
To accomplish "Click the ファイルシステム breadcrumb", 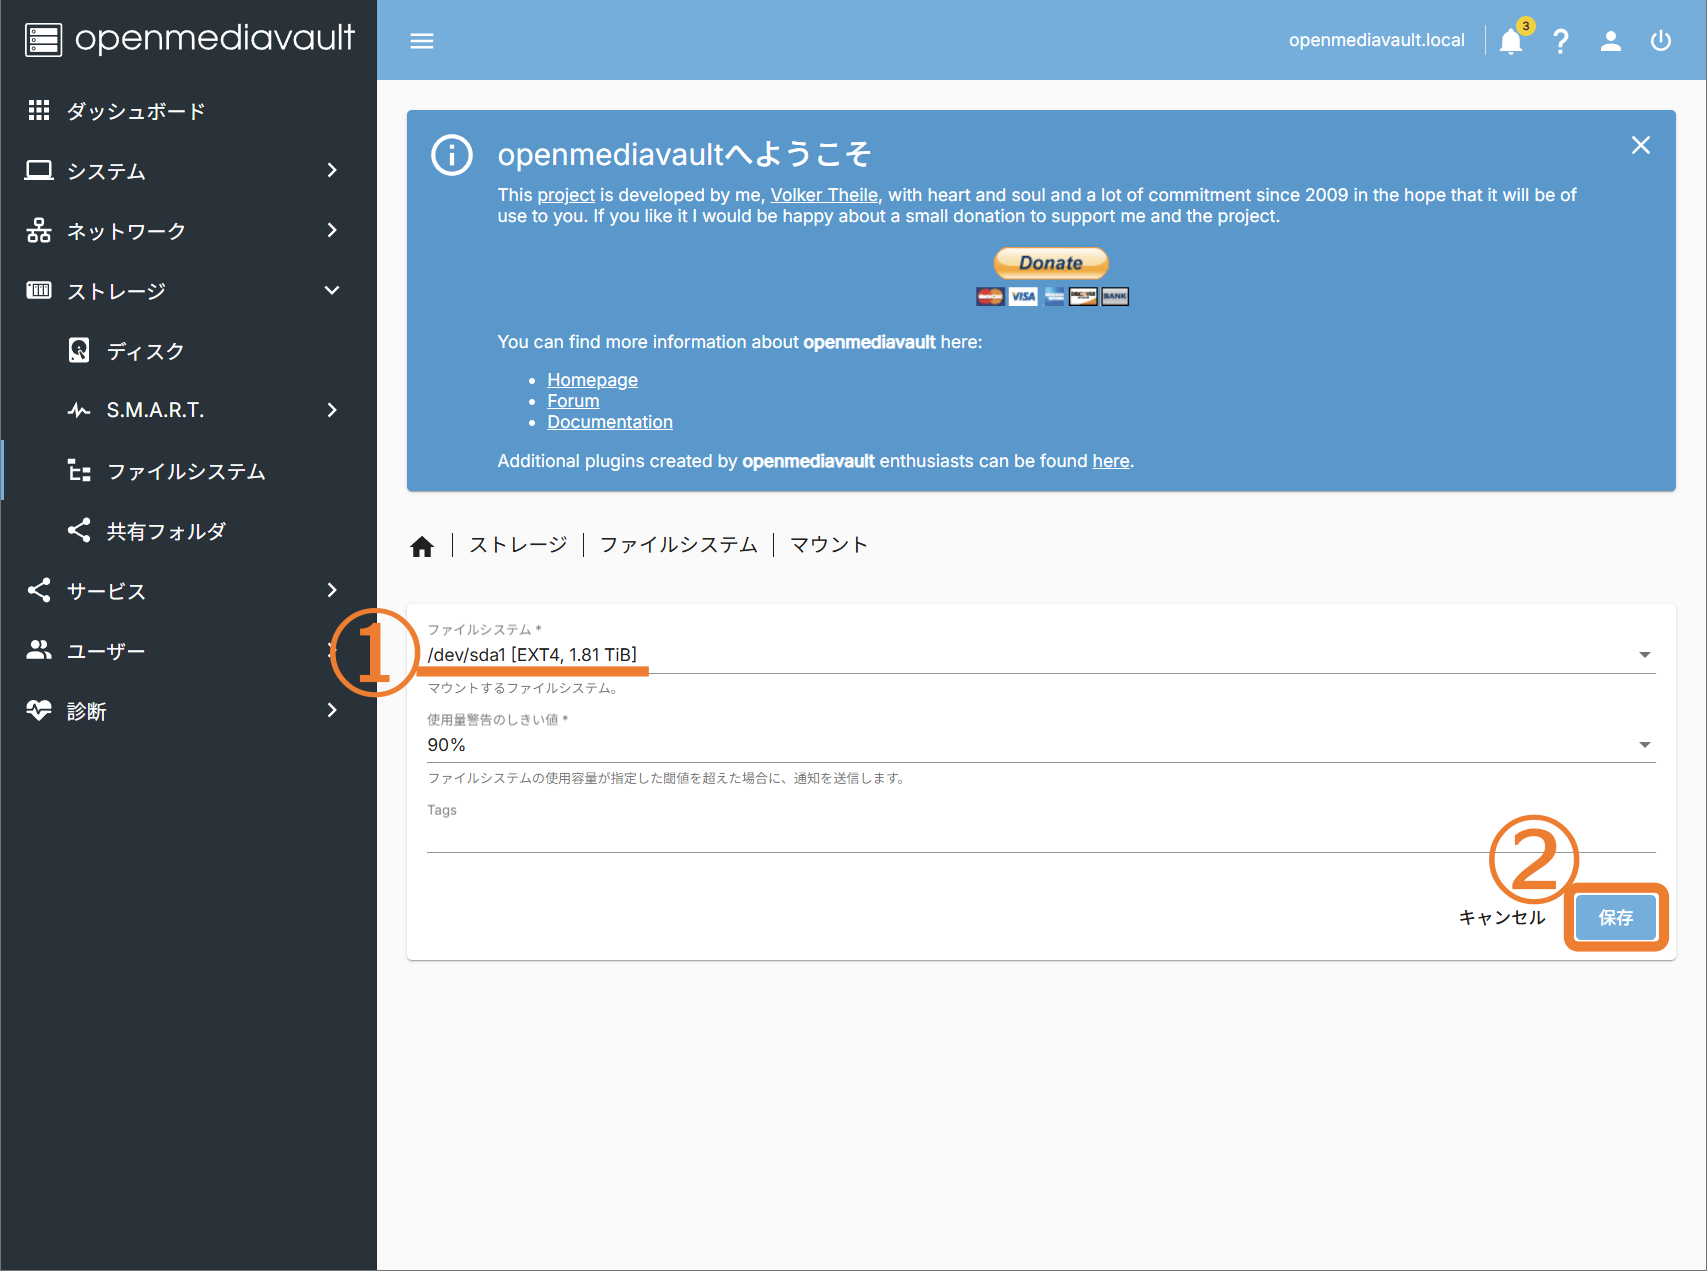I will (678, 545).
